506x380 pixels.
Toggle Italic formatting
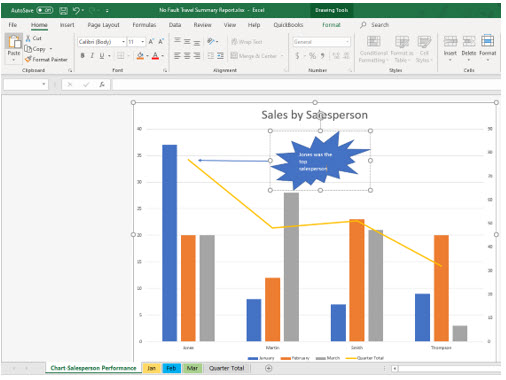pos(92,56)
